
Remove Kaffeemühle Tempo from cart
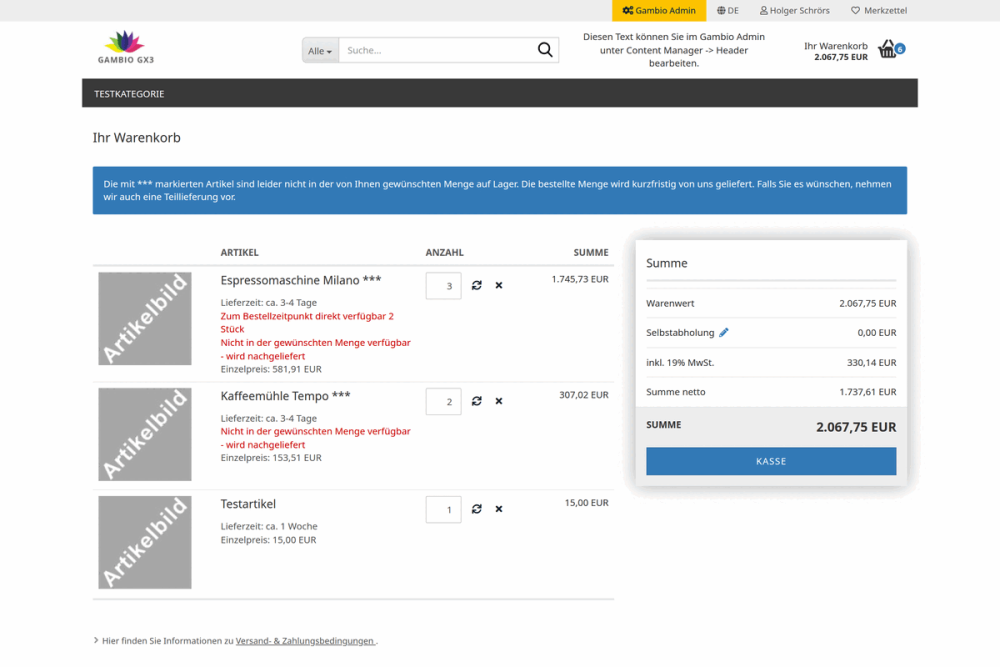click(499, 401)
